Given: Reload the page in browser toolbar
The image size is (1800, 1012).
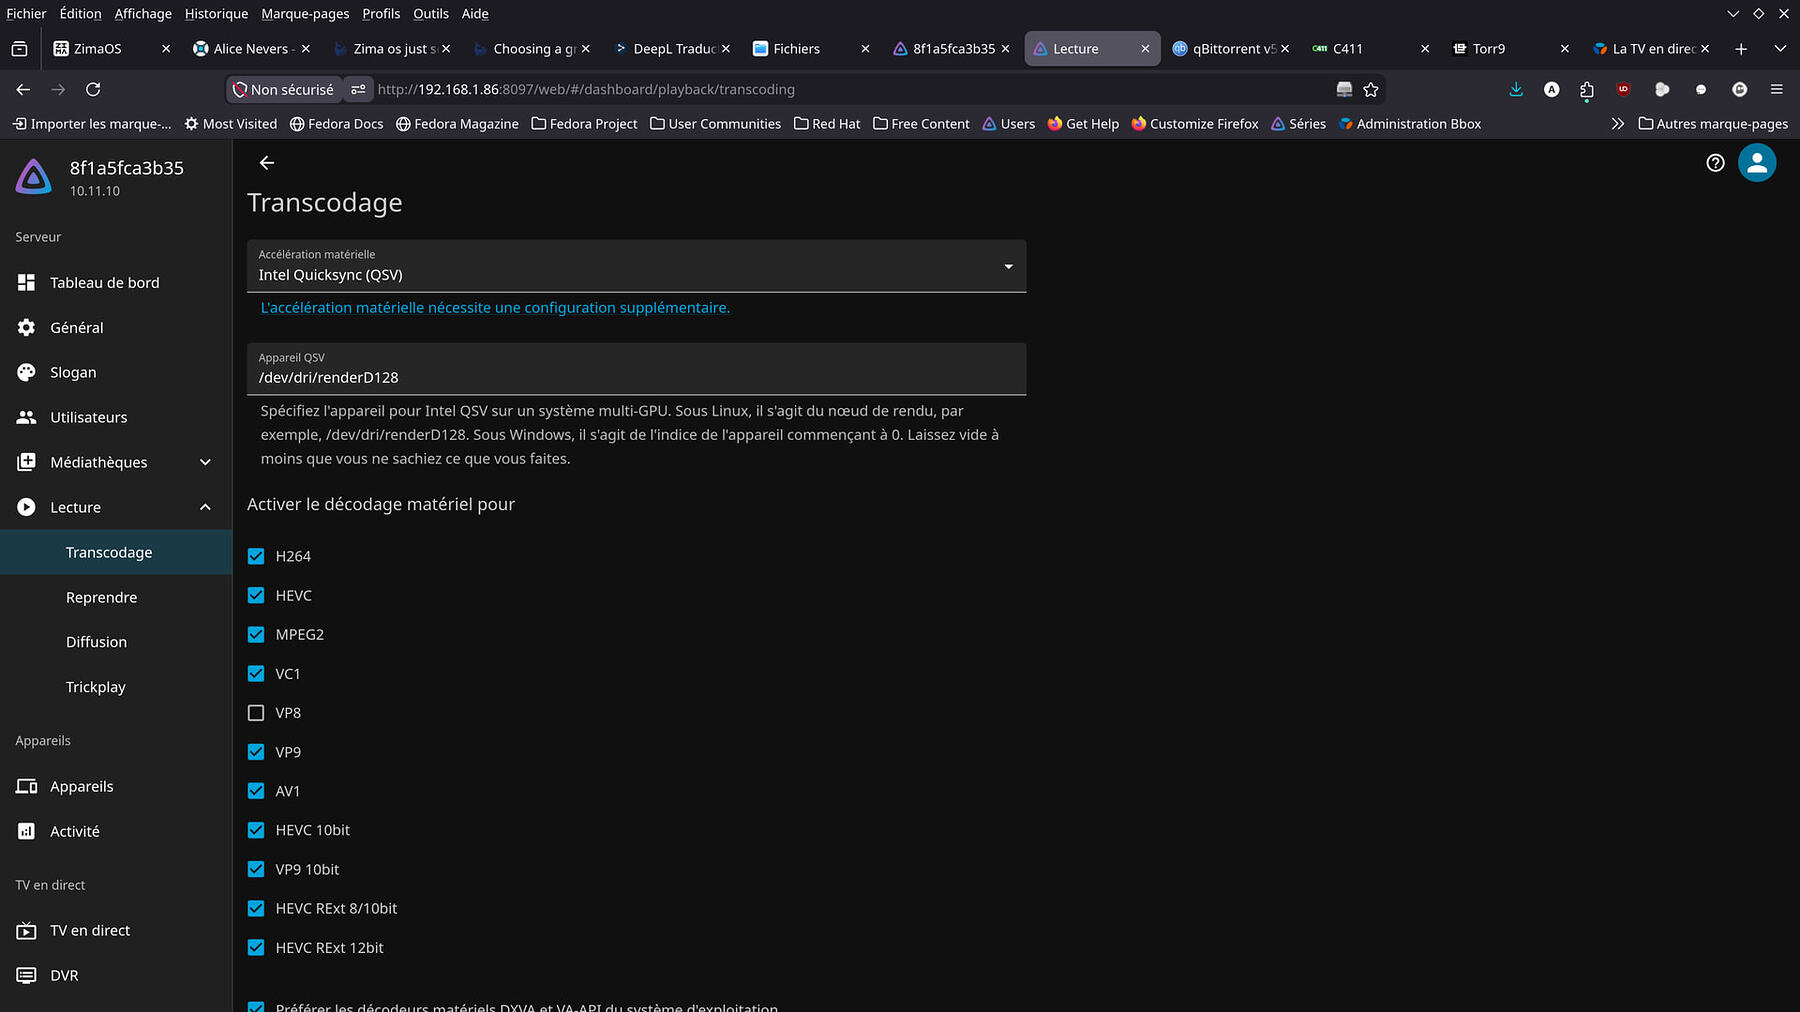Looking at the screenshot, I should tap(93, 90).
